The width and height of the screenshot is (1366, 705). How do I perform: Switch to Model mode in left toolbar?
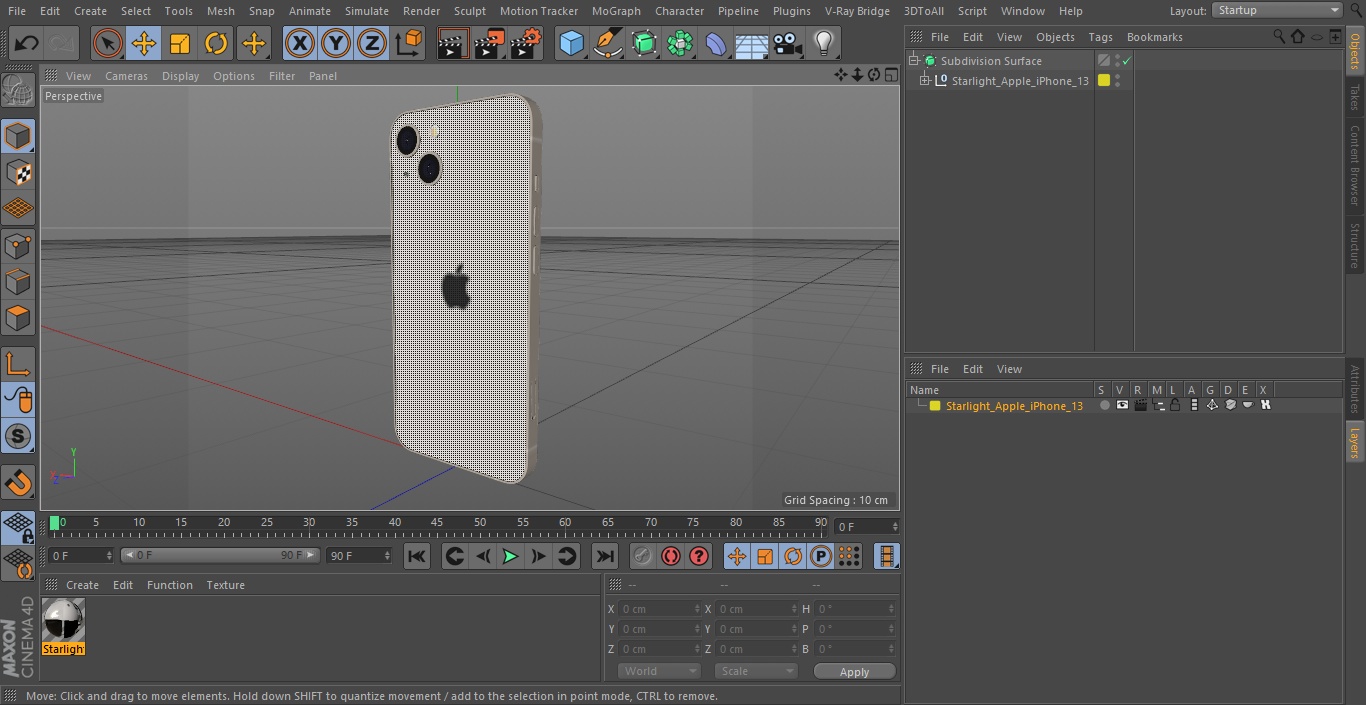click(x=18, y=136)
